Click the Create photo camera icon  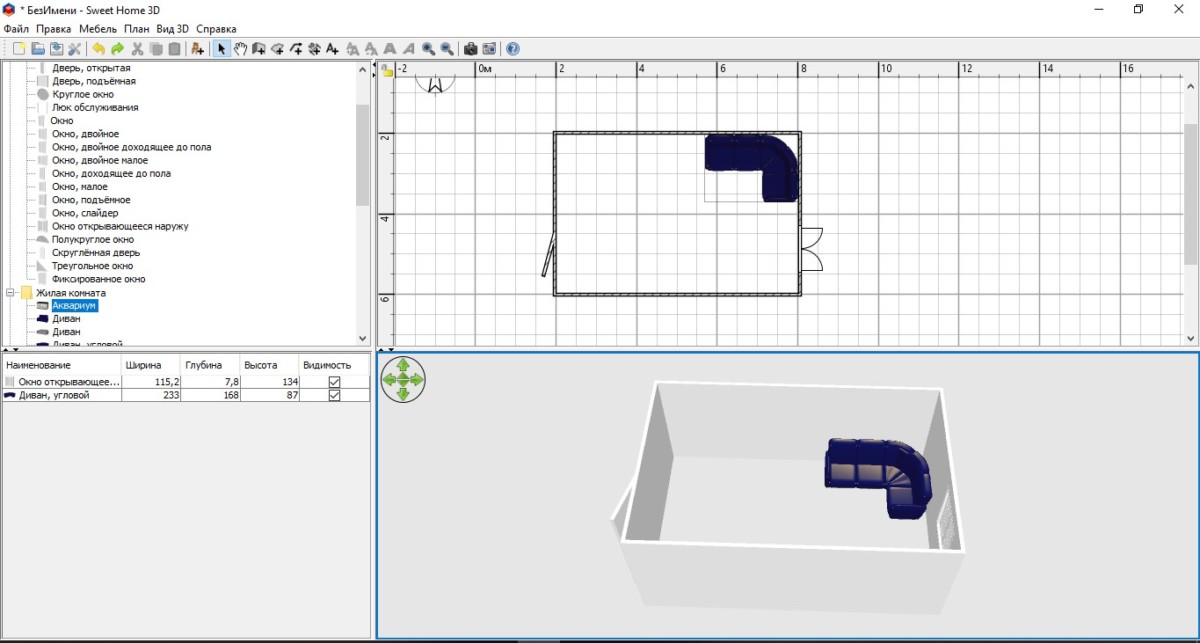[x=470, y=48]
